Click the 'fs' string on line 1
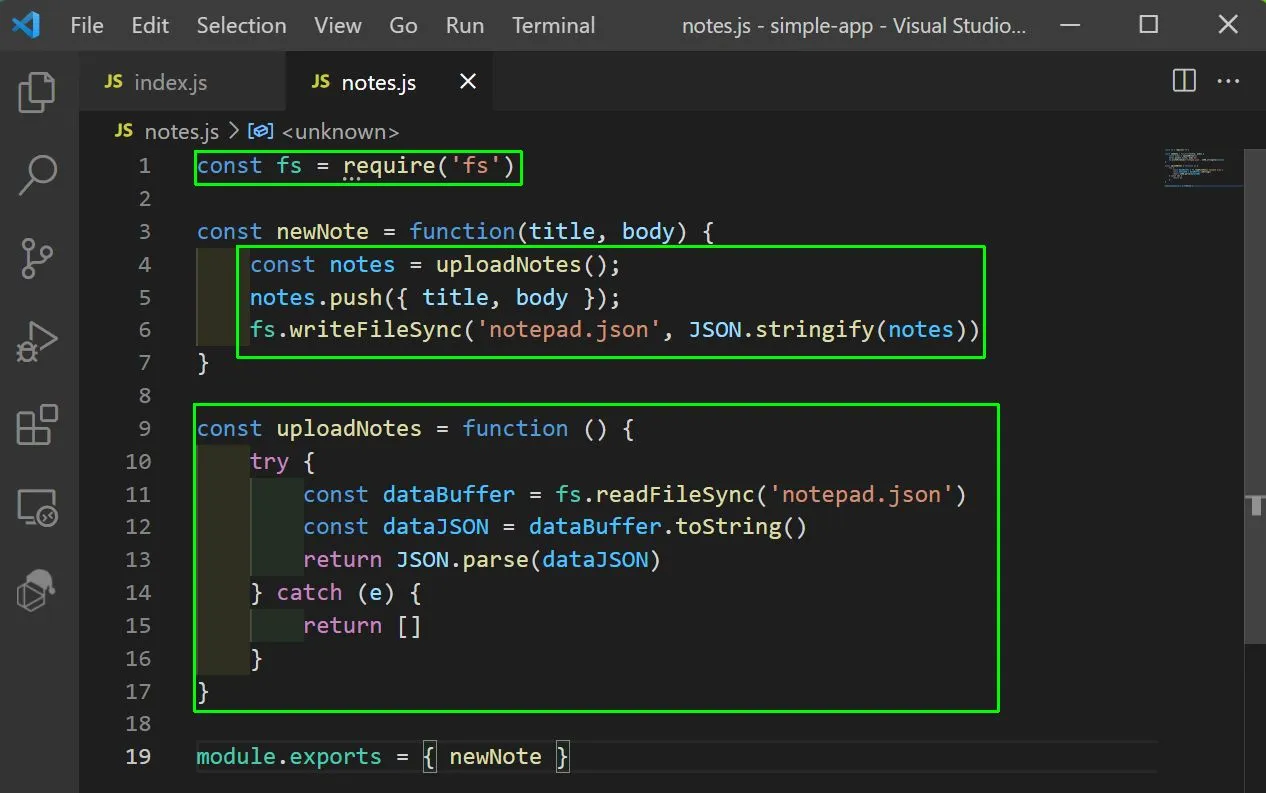This screenshot has width=1266, height=793. click(475, 166)
